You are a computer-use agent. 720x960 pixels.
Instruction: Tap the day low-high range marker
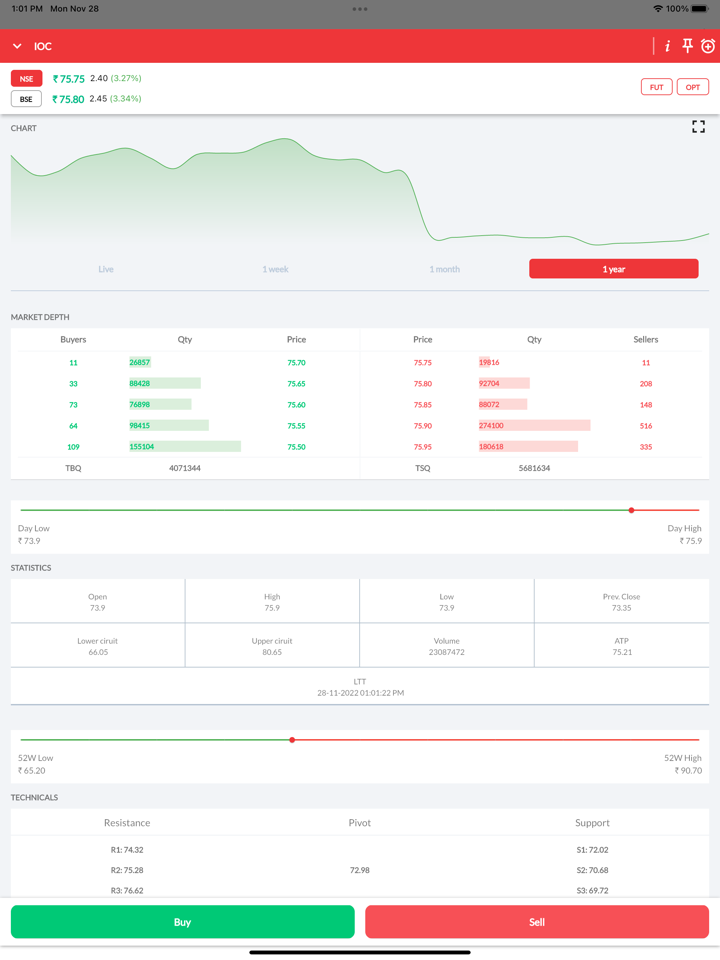pos(631,510)
